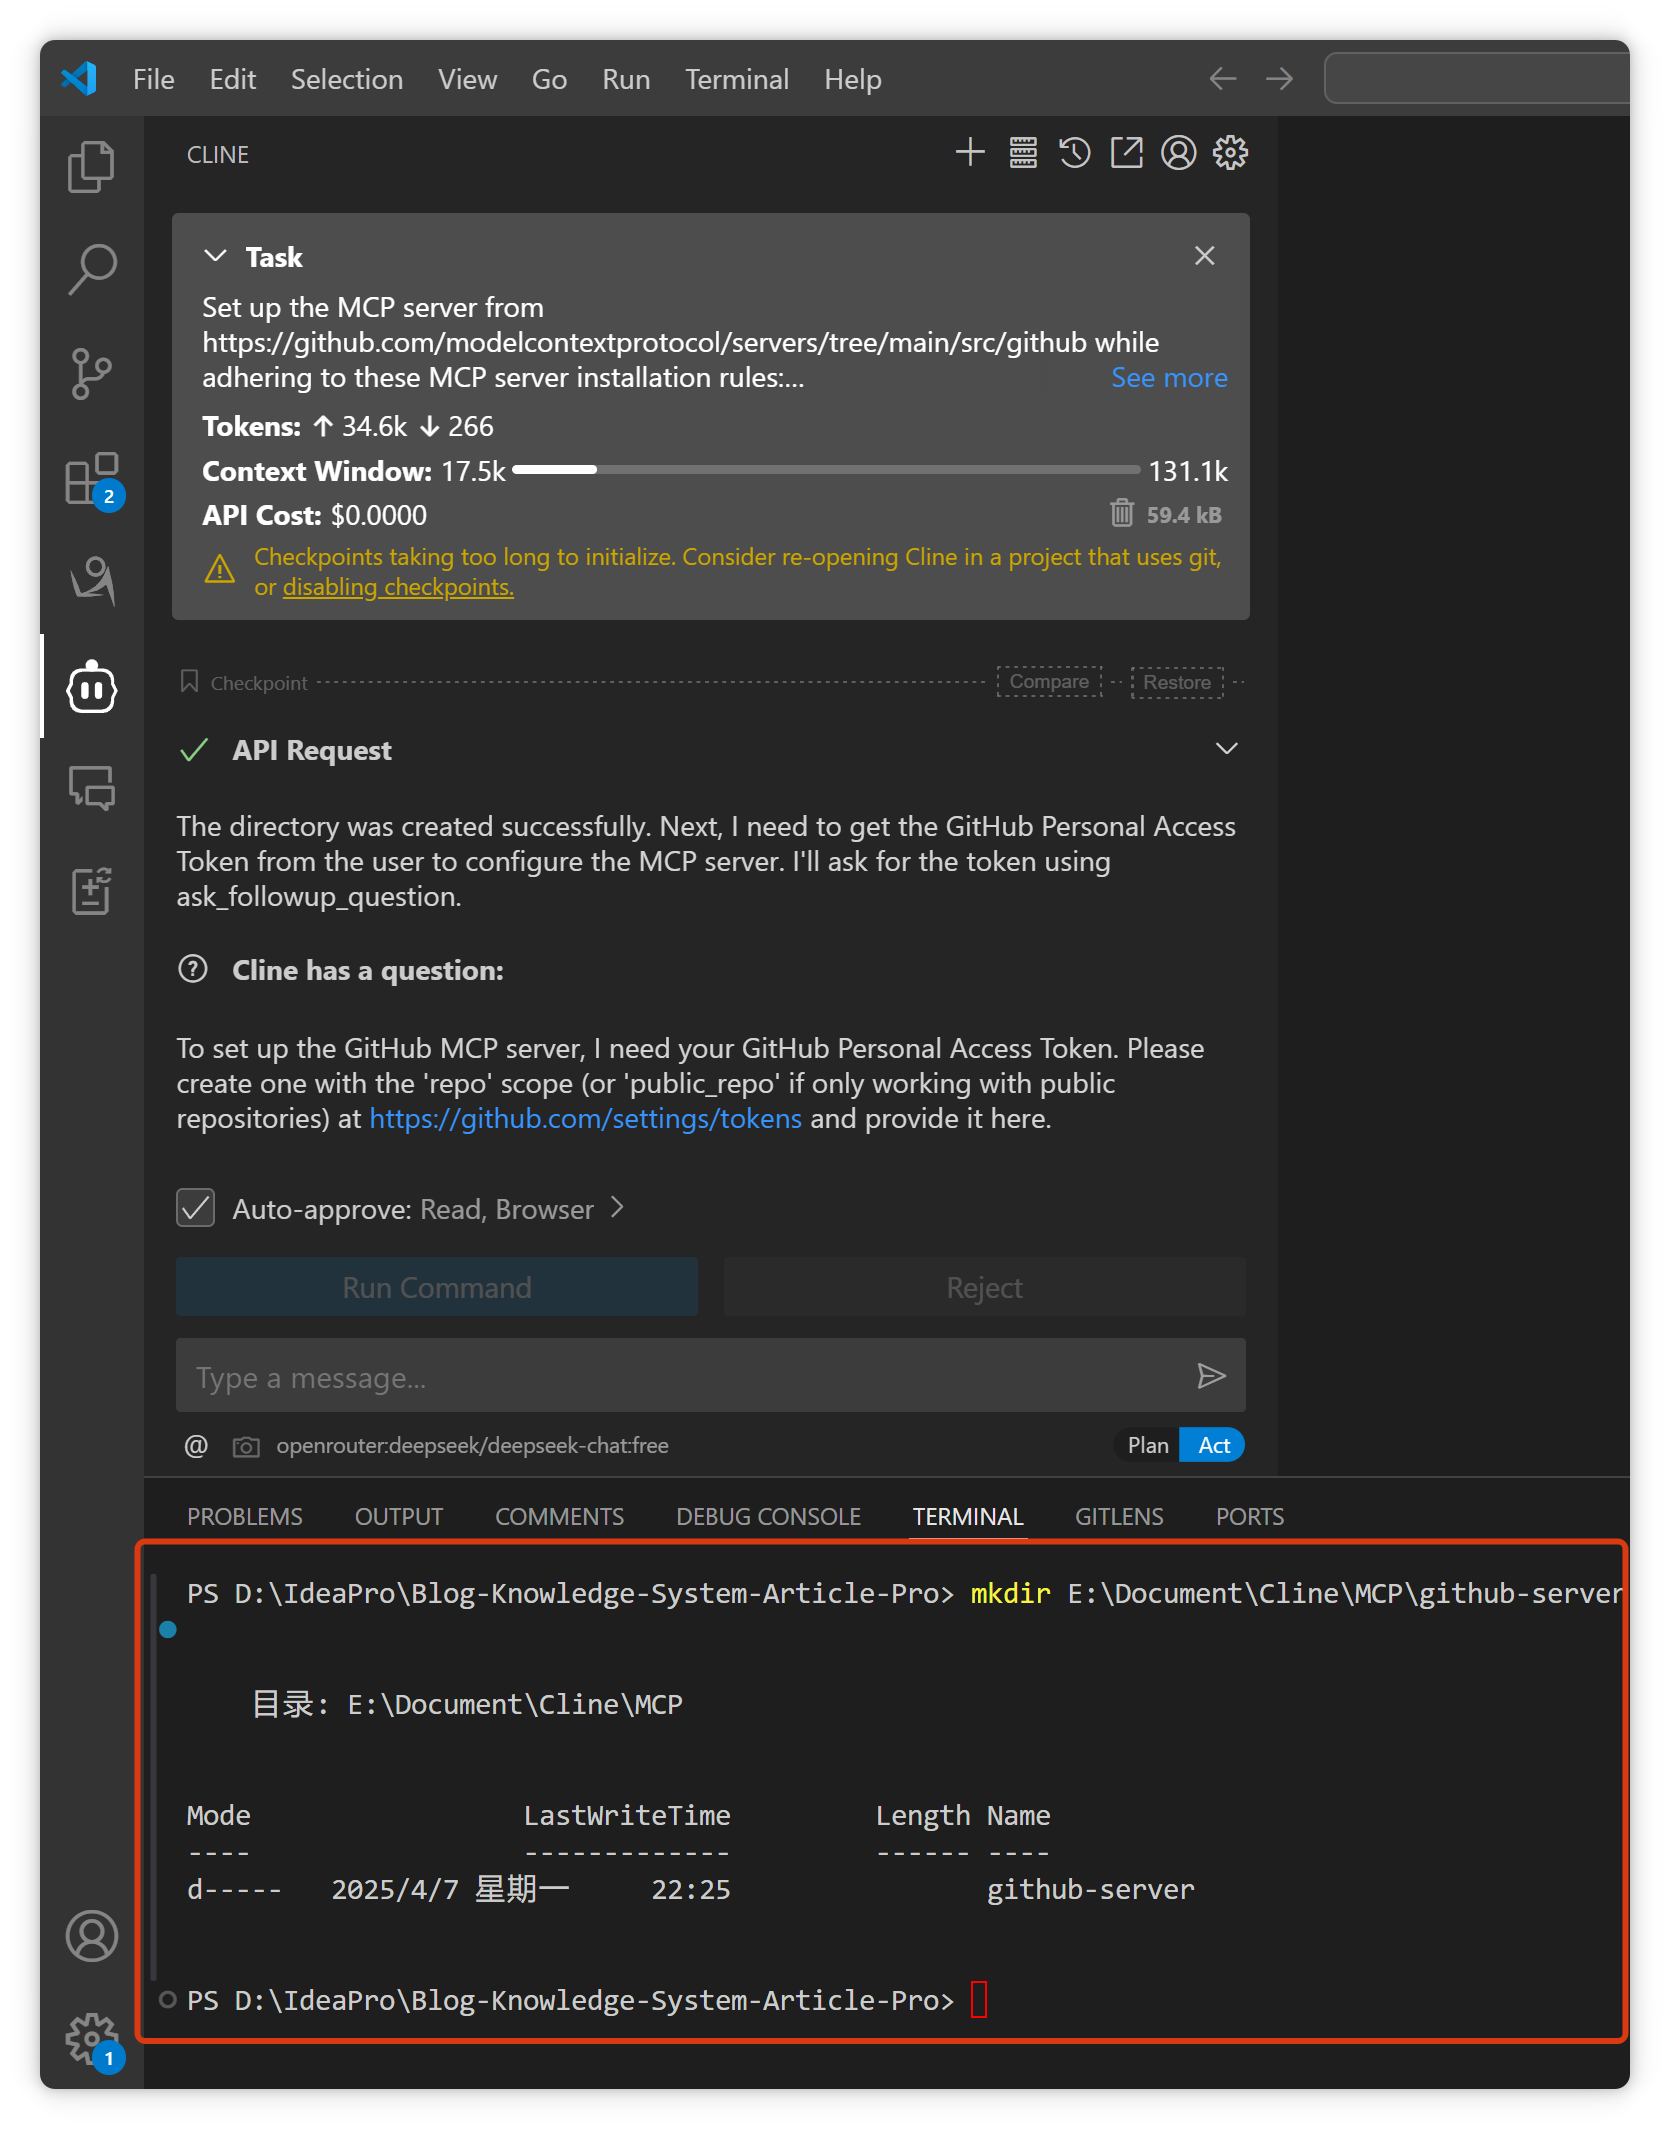The image size is (1670, 2129).
Task: Collapse the Task section chevron
Action: point(215,256)
